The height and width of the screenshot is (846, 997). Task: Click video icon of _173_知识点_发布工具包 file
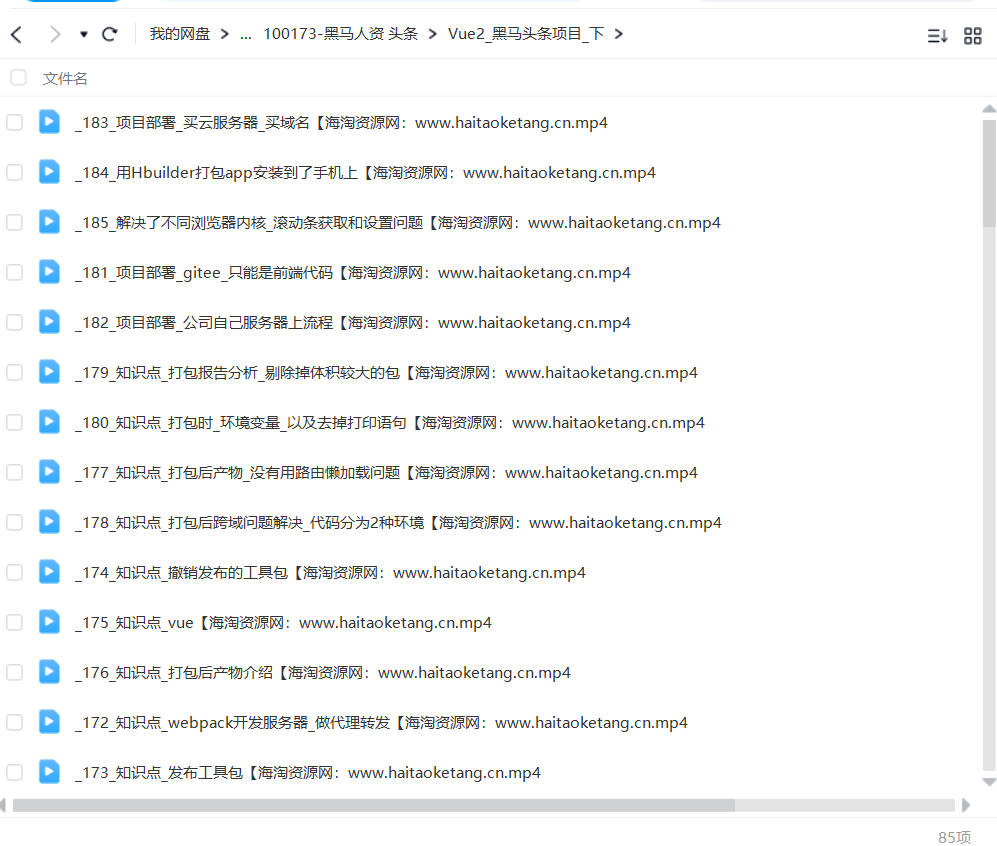[x=49, y=772]
